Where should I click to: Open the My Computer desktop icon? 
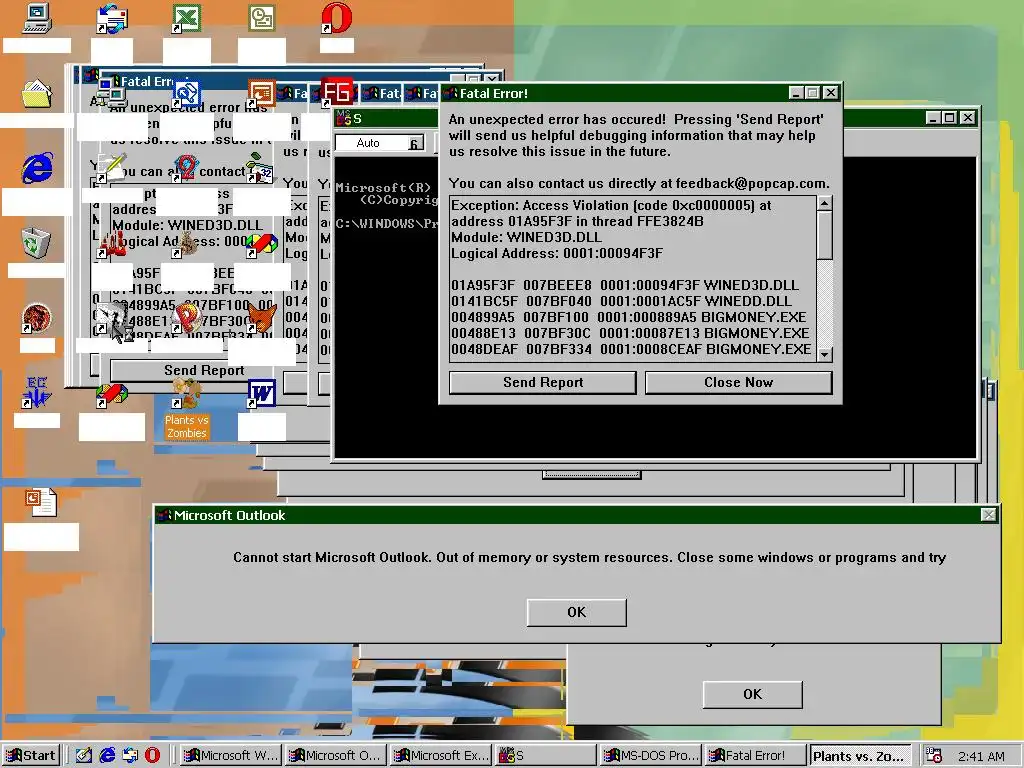pyautogui.click(x=37, y=18)
